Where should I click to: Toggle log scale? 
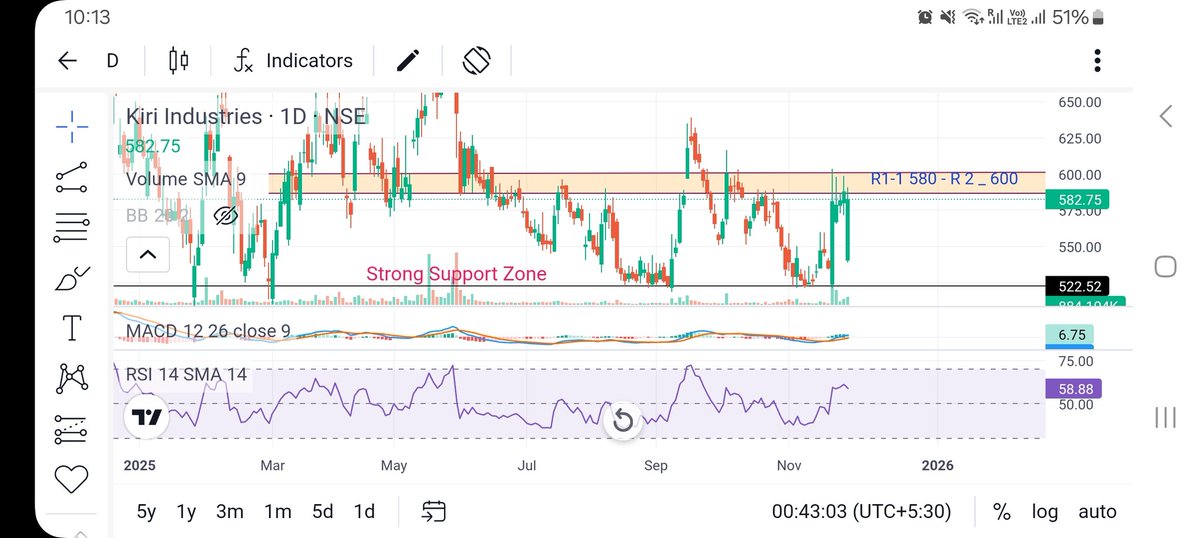[x=1045, y=512]
